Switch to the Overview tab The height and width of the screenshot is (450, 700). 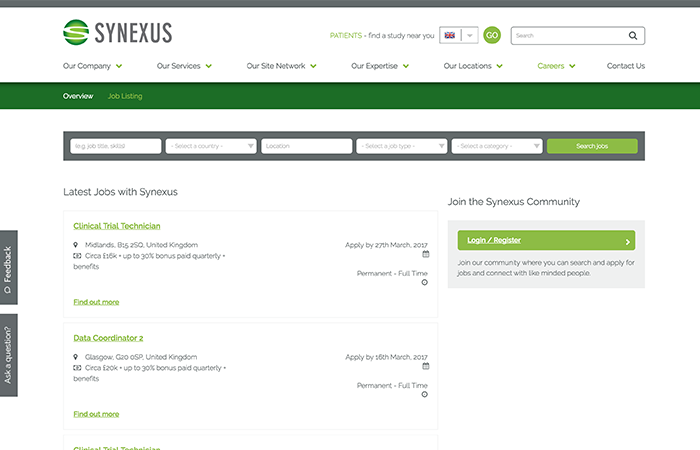78,96
